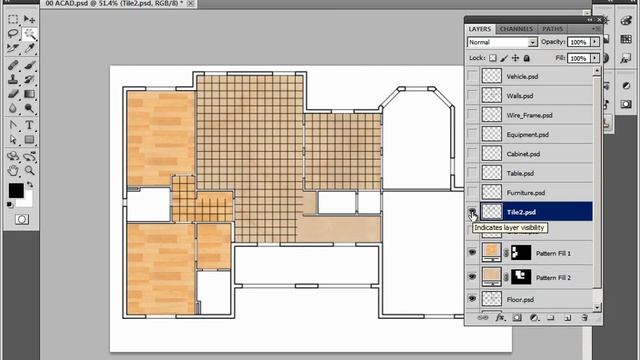640x360 pixels.
Task: Hide the Floor.psd layer
Action: point(472,299)
